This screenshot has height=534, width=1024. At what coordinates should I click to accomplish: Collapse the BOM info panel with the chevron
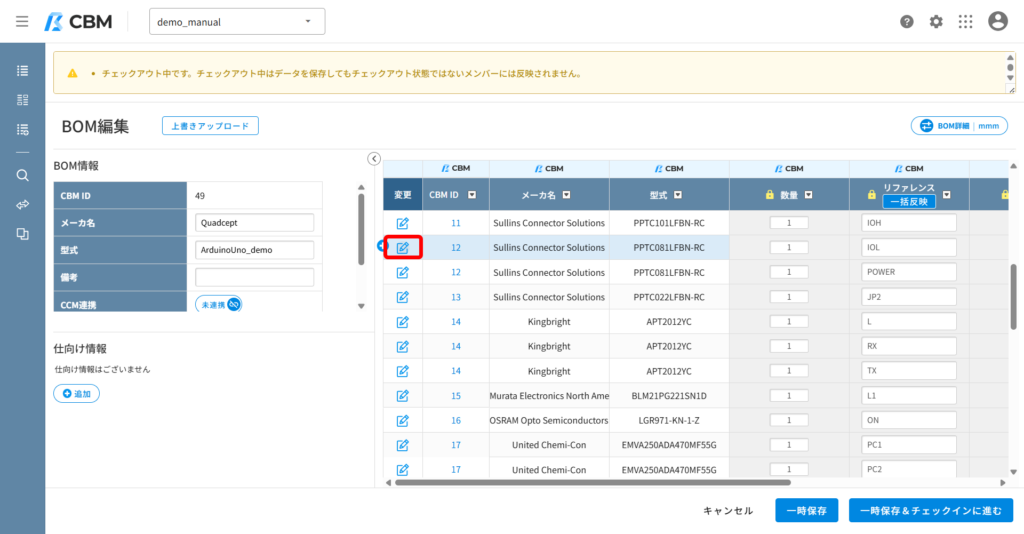tap(374, 159)
